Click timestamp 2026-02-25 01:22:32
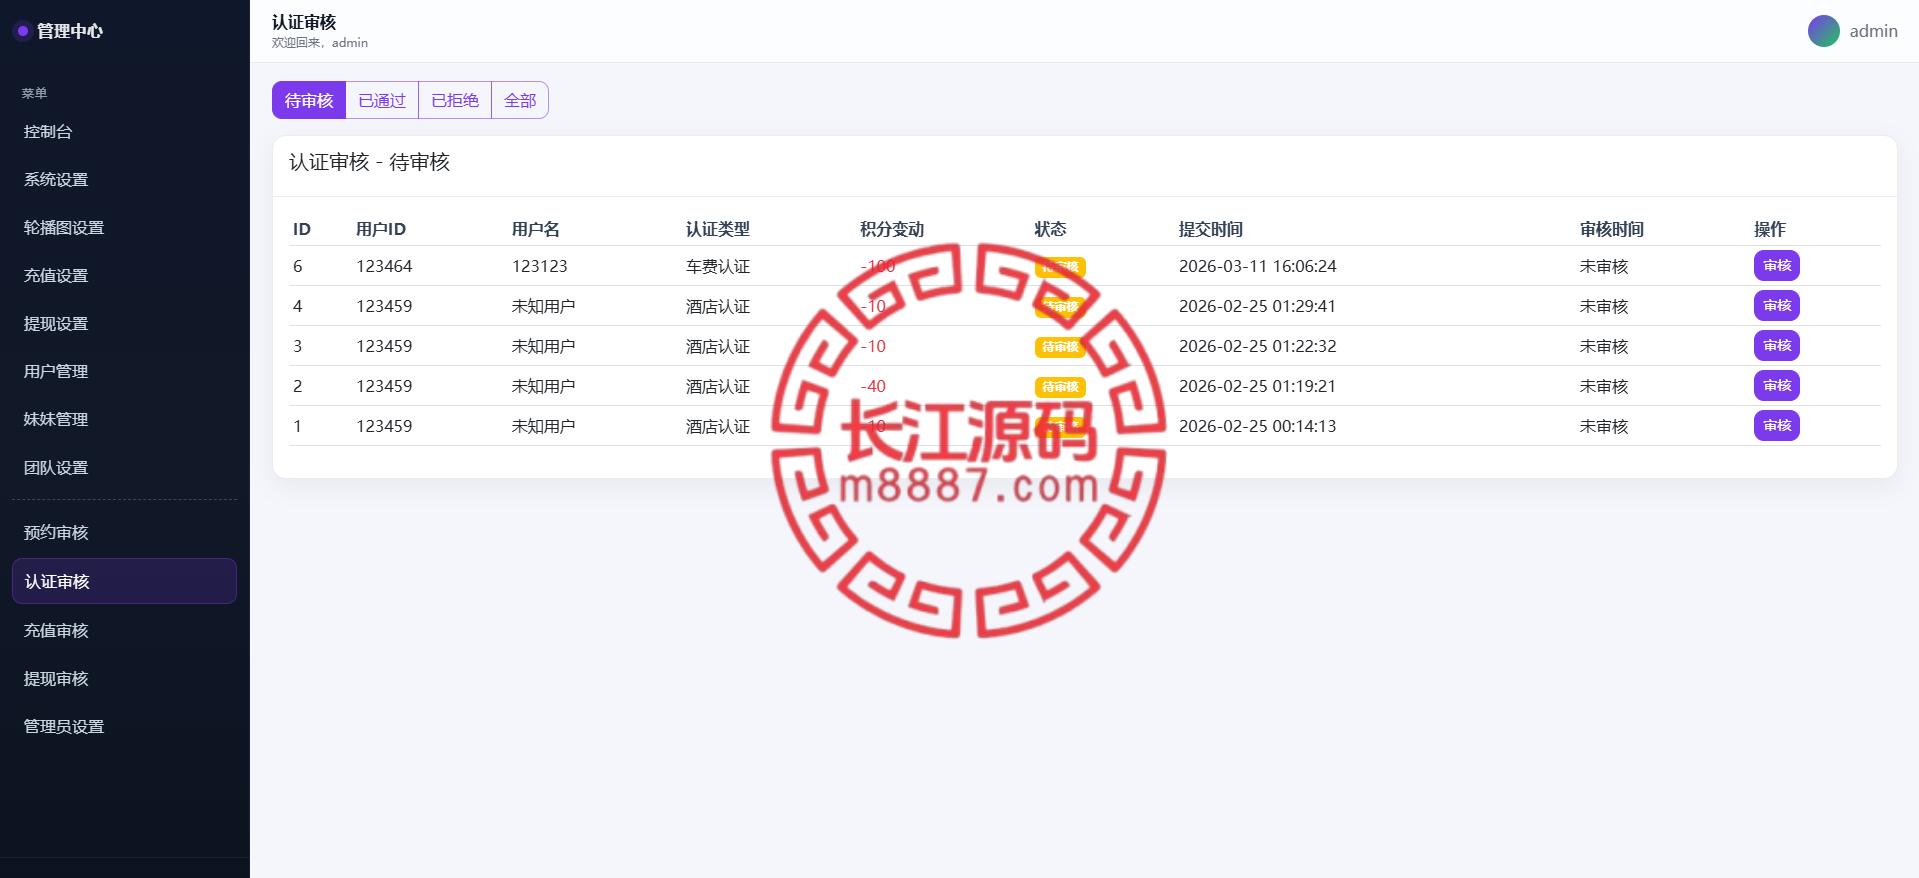Viewport: 1919px width, 878px height. (1257, 346)
